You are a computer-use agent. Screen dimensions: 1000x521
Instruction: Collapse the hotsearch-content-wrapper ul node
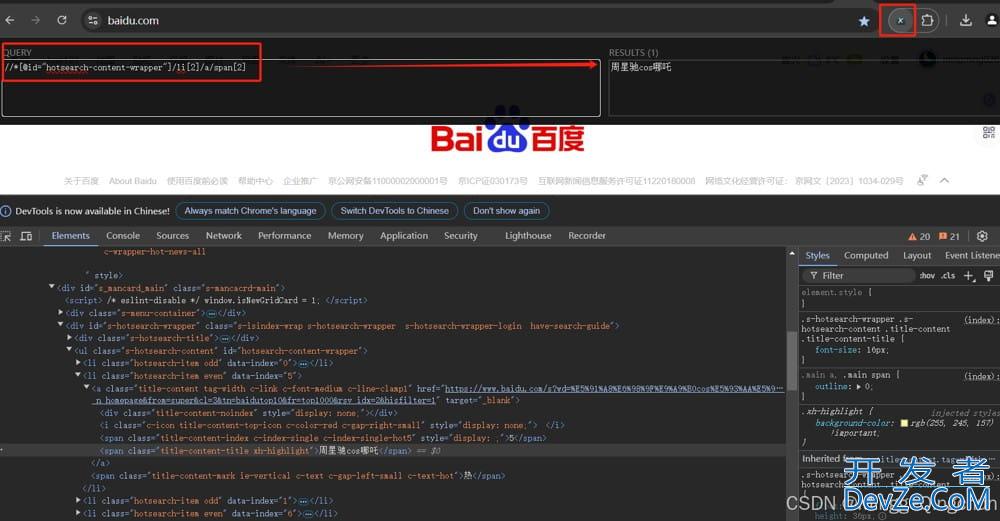pyautogui.click(x=69, y=350)
